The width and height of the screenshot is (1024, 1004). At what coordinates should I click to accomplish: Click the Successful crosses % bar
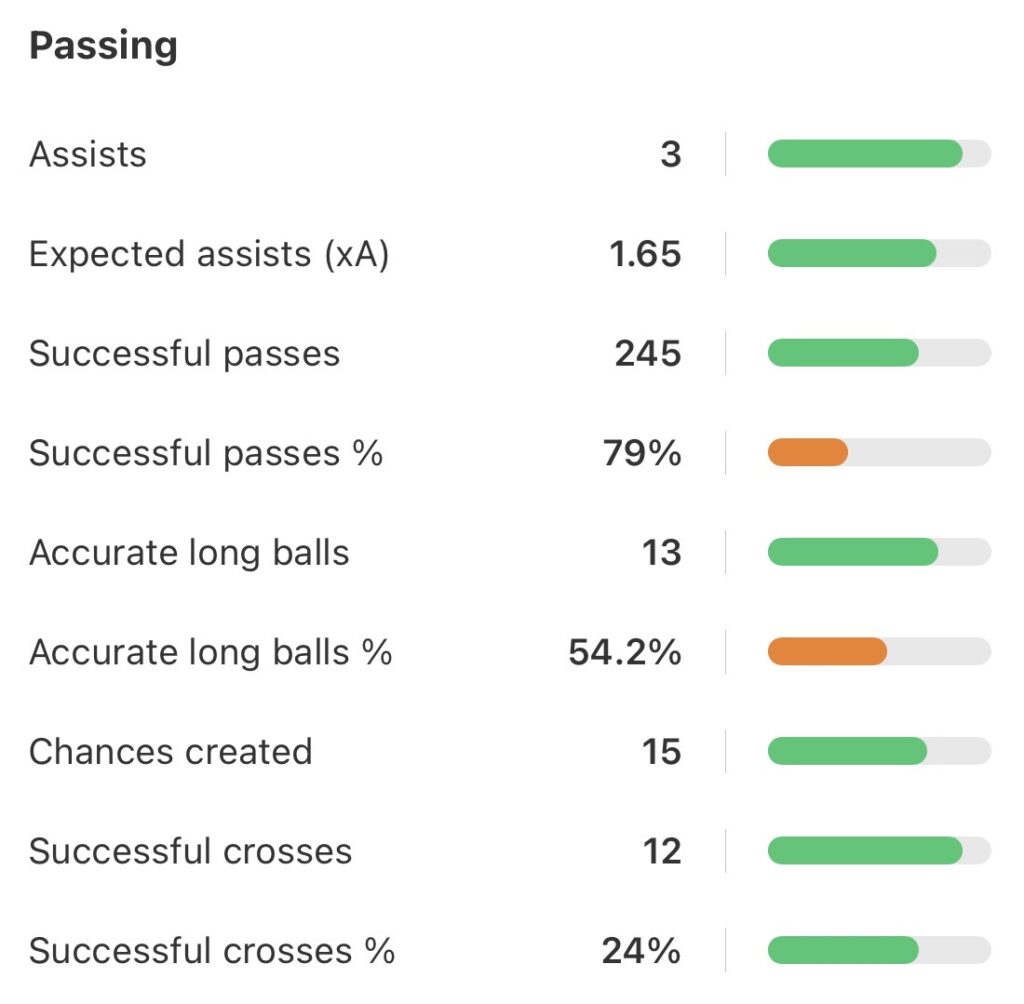coord(843,951)
